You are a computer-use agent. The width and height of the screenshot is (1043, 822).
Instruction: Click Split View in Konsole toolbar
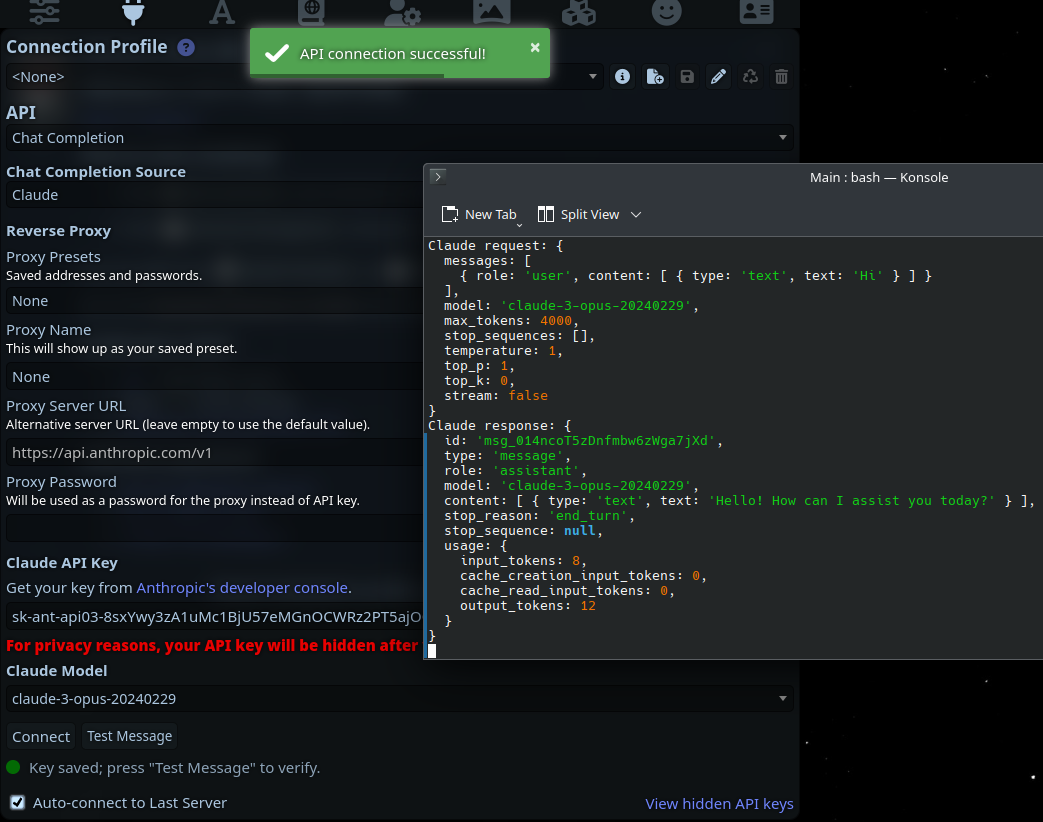pos(579,214)
